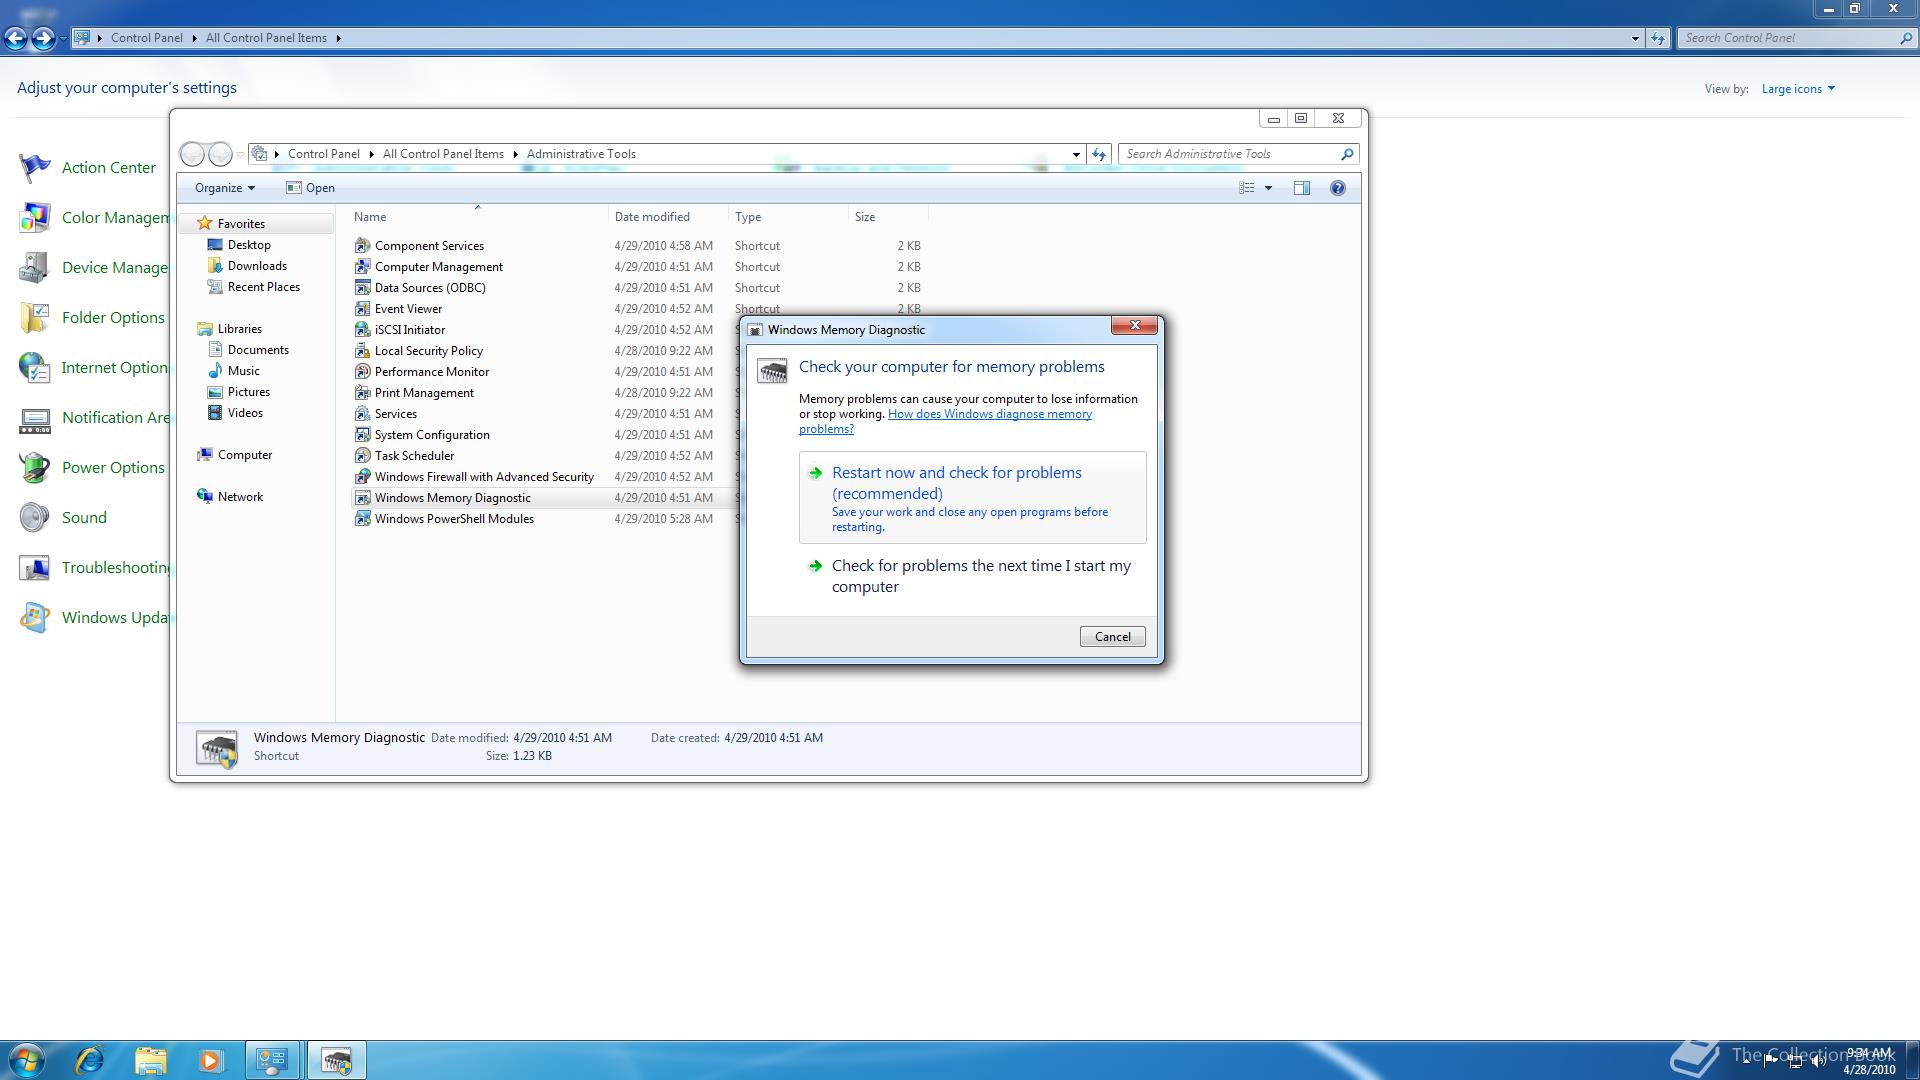
Task: Sort by Size column header
Action: pyautogui.click(x=888, y=217)
